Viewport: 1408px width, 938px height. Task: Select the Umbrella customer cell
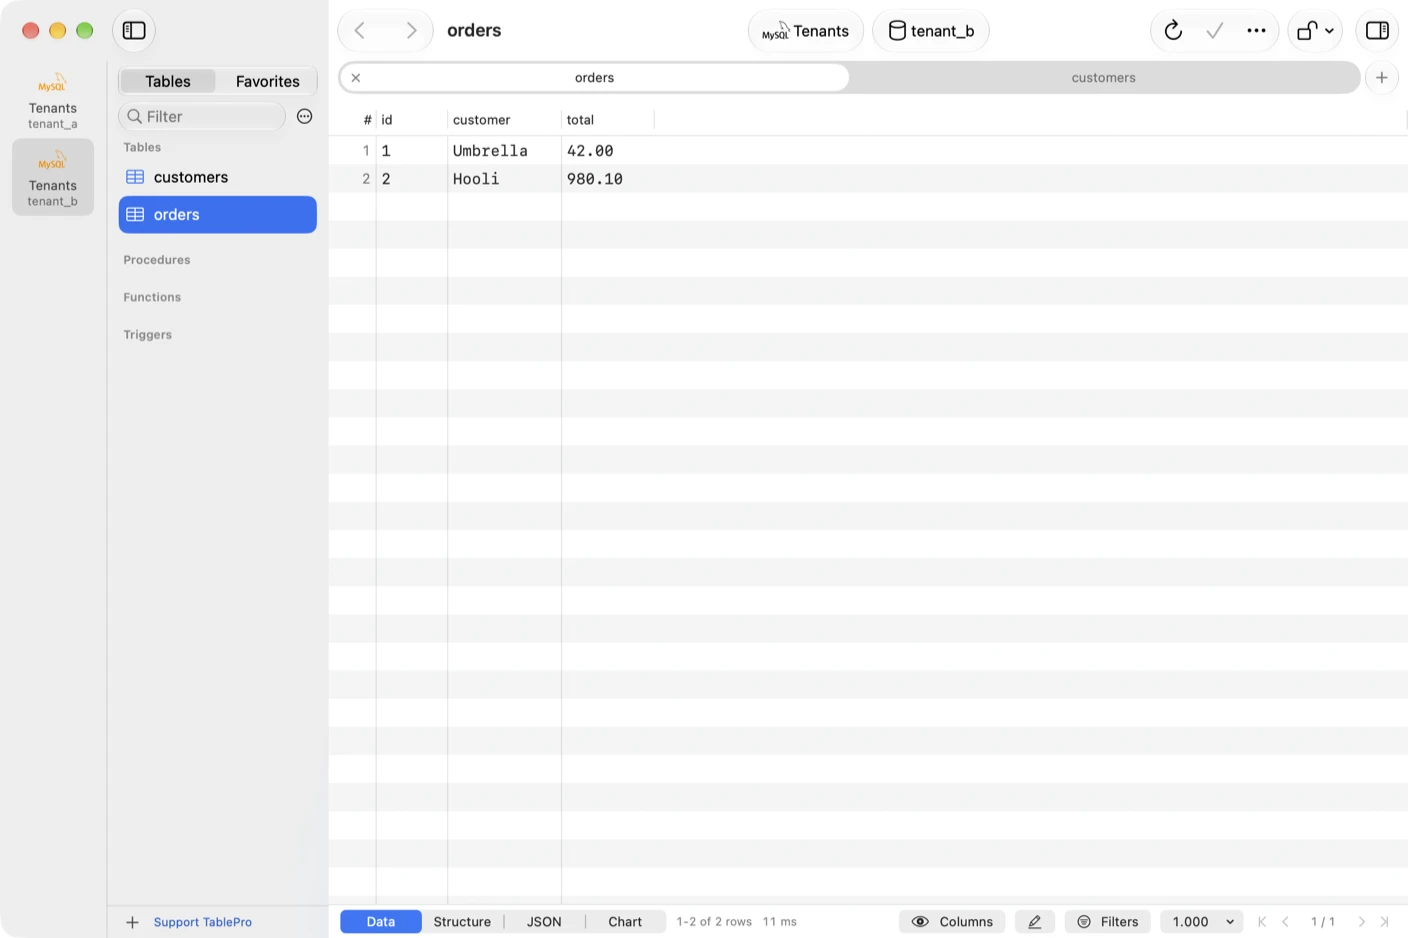tap(504, 151)
